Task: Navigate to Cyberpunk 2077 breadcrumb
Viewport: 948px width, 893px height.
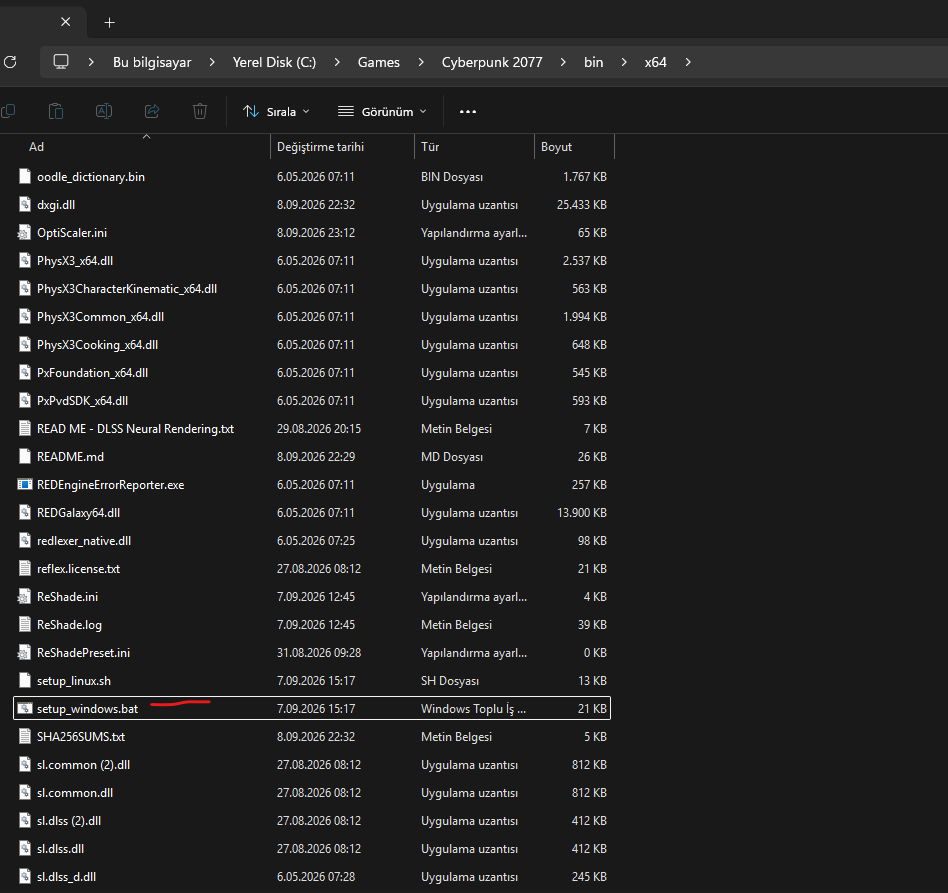Action: point(492,62)
